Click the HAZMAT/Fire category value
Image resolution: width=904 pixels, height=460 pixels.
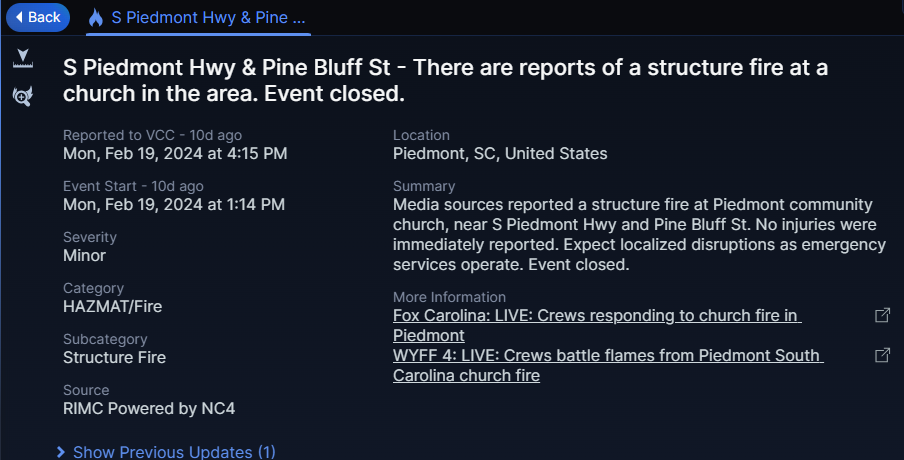tap(112, 306)
